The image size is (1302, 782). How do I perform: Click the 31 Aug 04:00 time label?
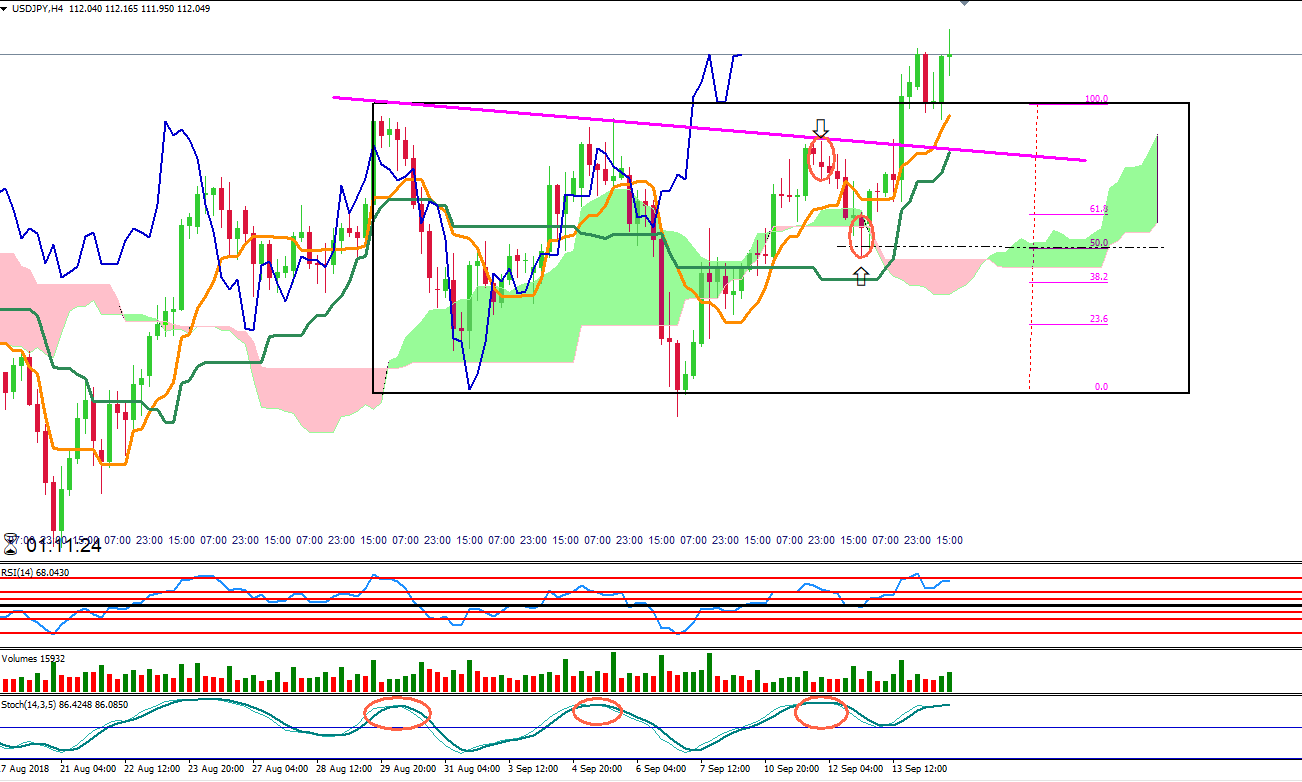click(473, 769)
